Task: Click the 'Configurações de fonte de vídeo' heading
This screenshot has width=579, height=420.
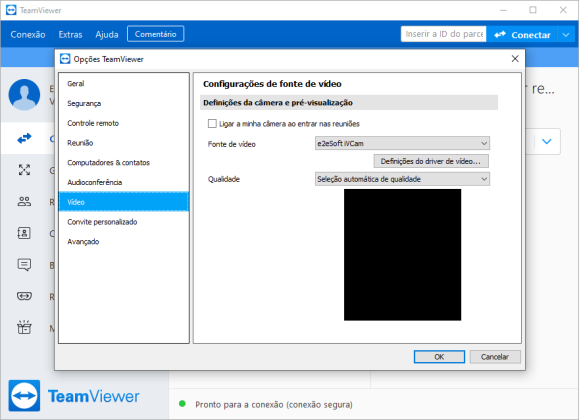Action: coord(272,84)
